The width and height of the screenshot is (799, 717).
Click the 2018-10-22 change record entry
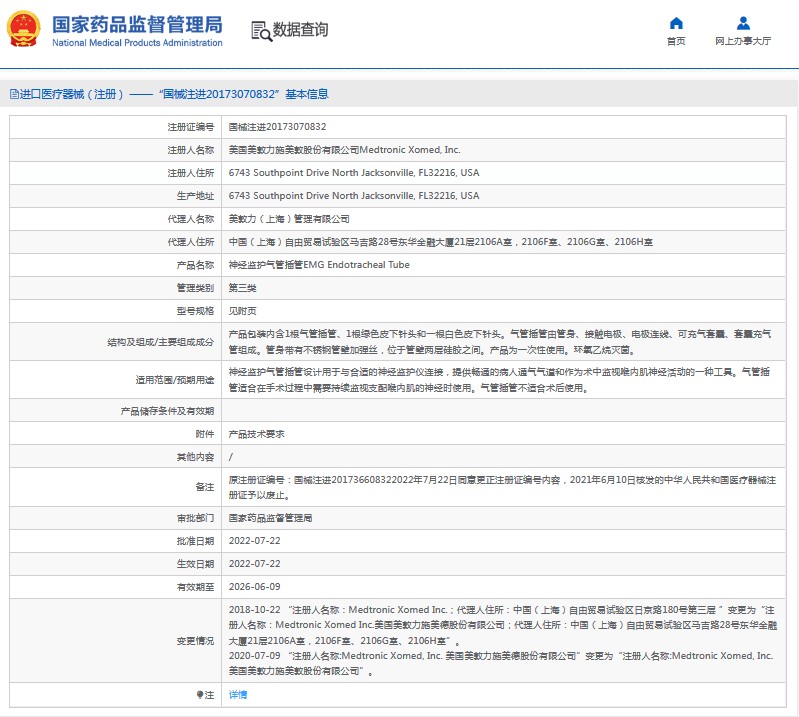pyautogui.click(x=502, y=625)
